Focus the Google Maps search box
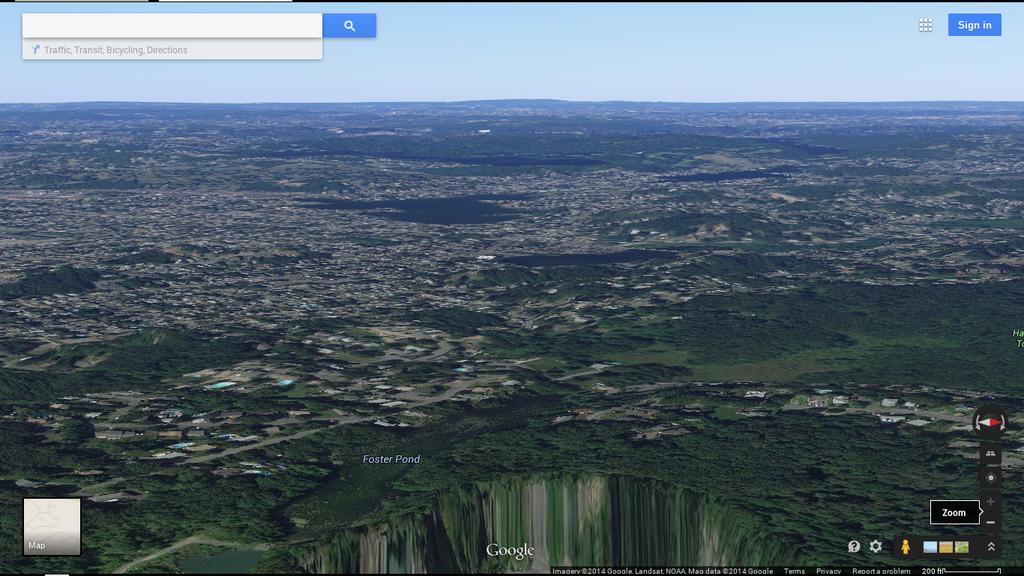 [172, 26]
